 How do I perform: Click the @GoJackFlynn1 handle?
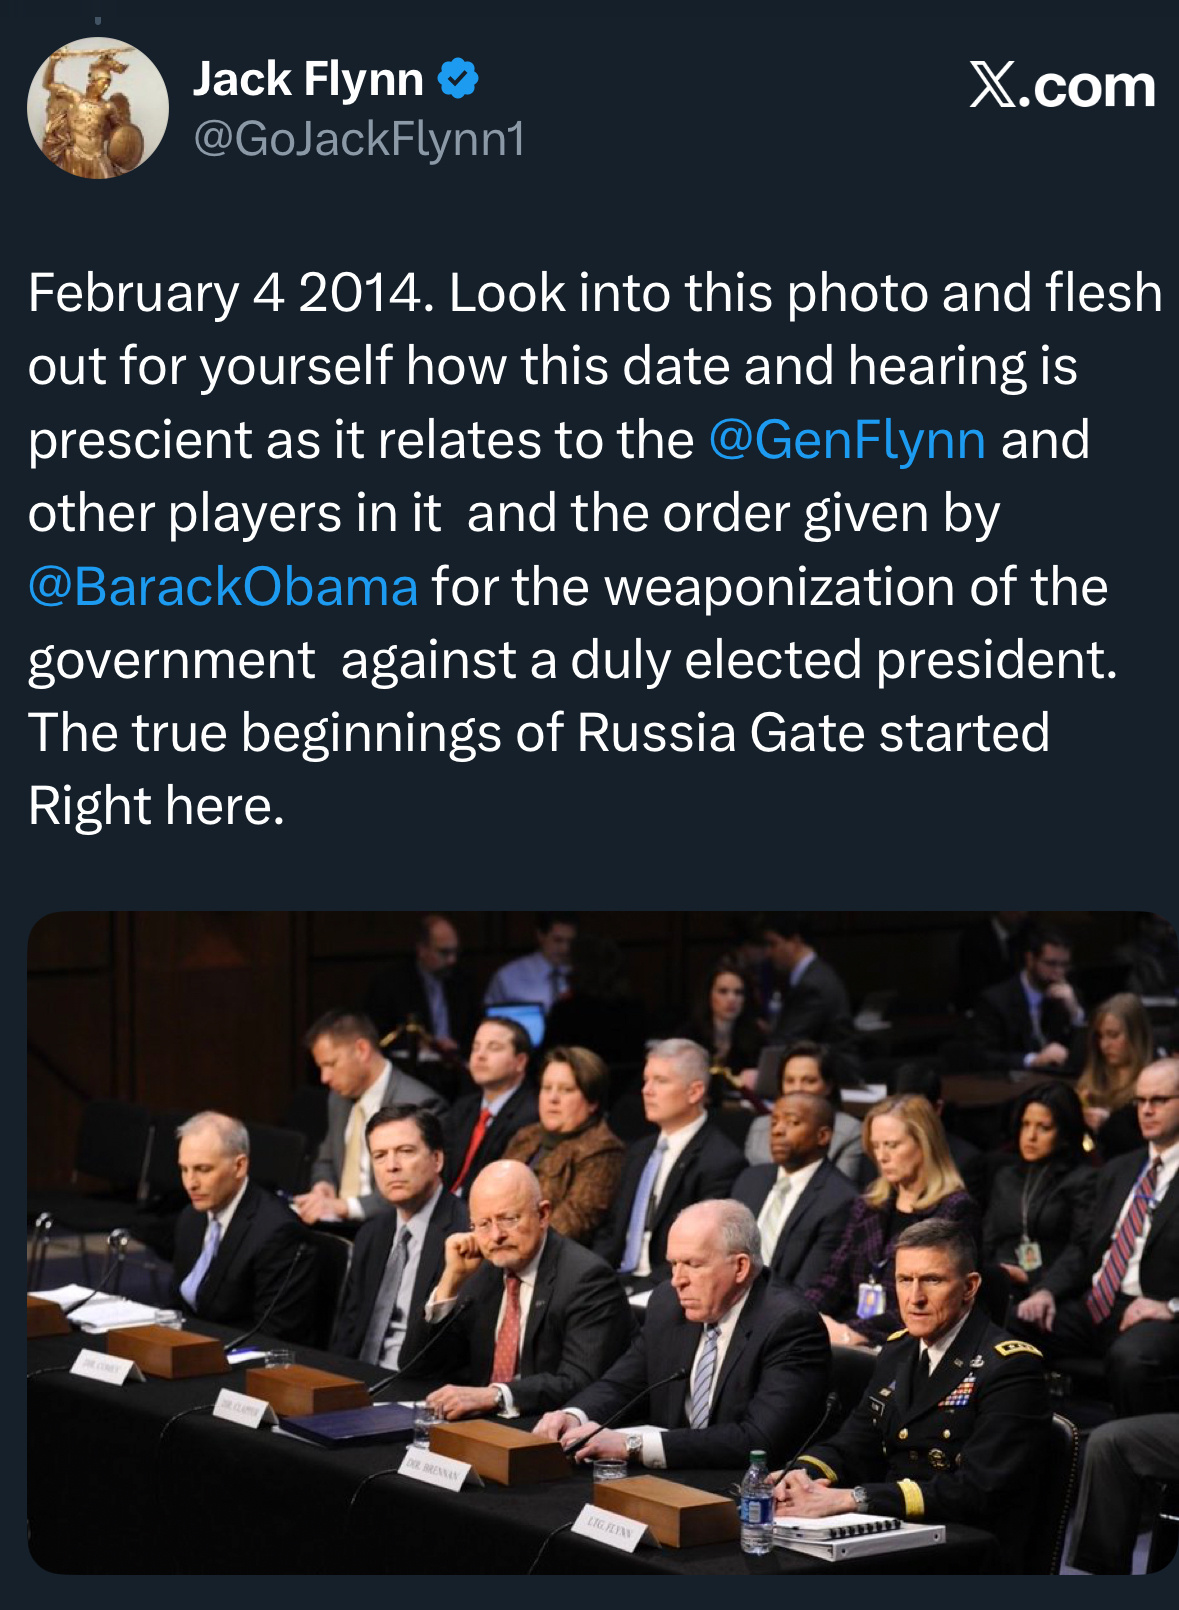pos(358,138)
